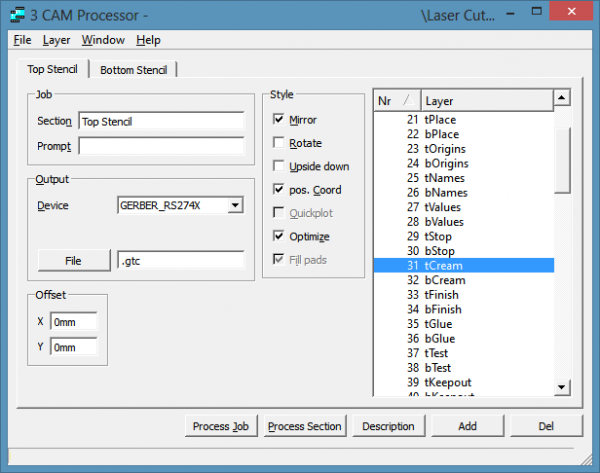Open the Layer menu

(x=56, y=40)
